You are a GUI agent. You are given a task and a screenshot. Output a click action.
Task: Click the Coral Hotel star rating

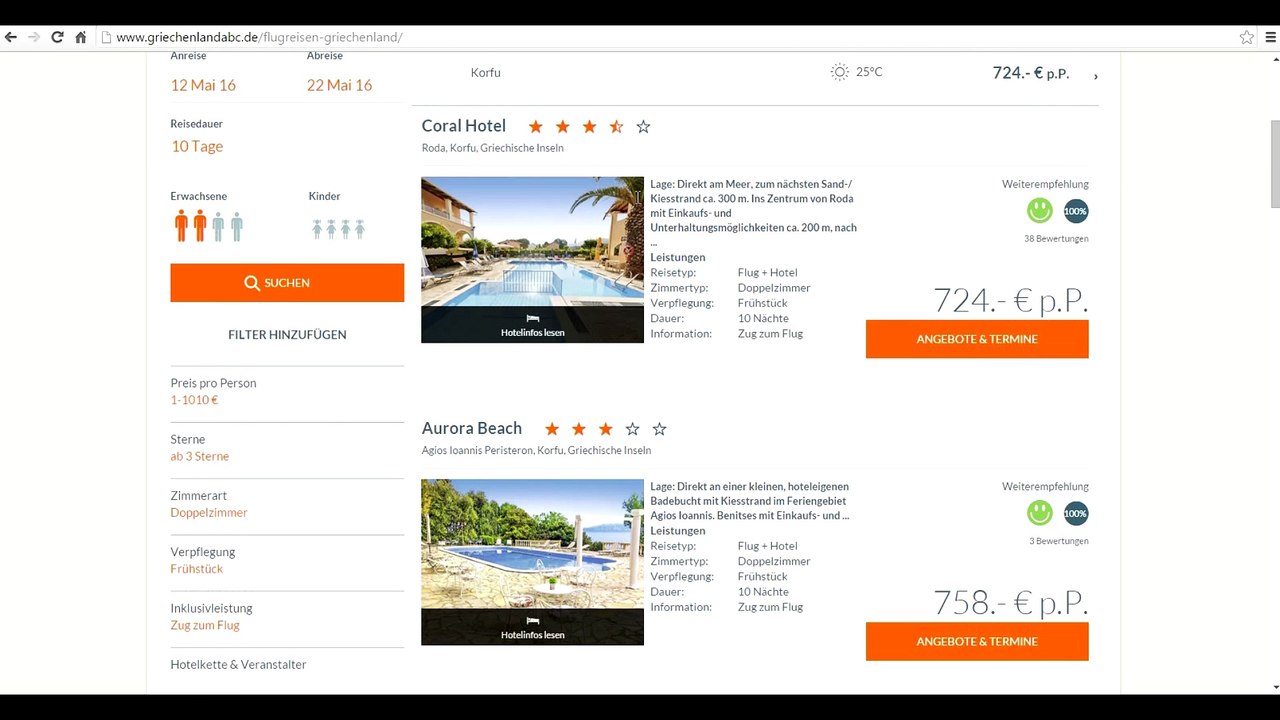click(x=589, y=127)
